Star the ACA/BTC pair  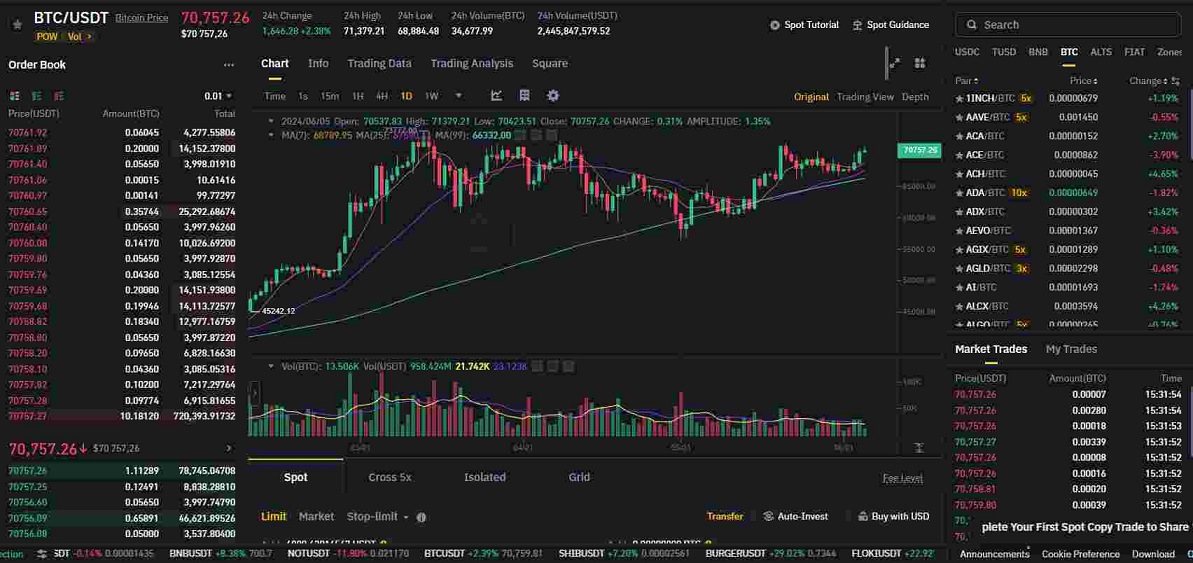959,136
